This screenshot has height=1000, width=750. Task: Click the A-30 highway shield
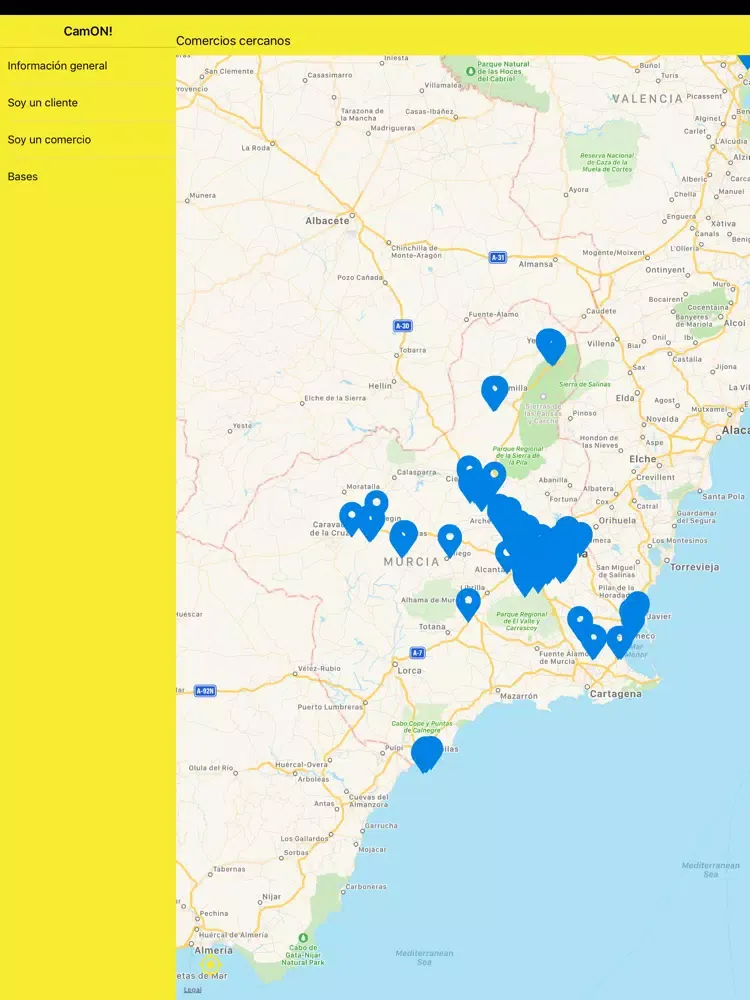[402, 326]
